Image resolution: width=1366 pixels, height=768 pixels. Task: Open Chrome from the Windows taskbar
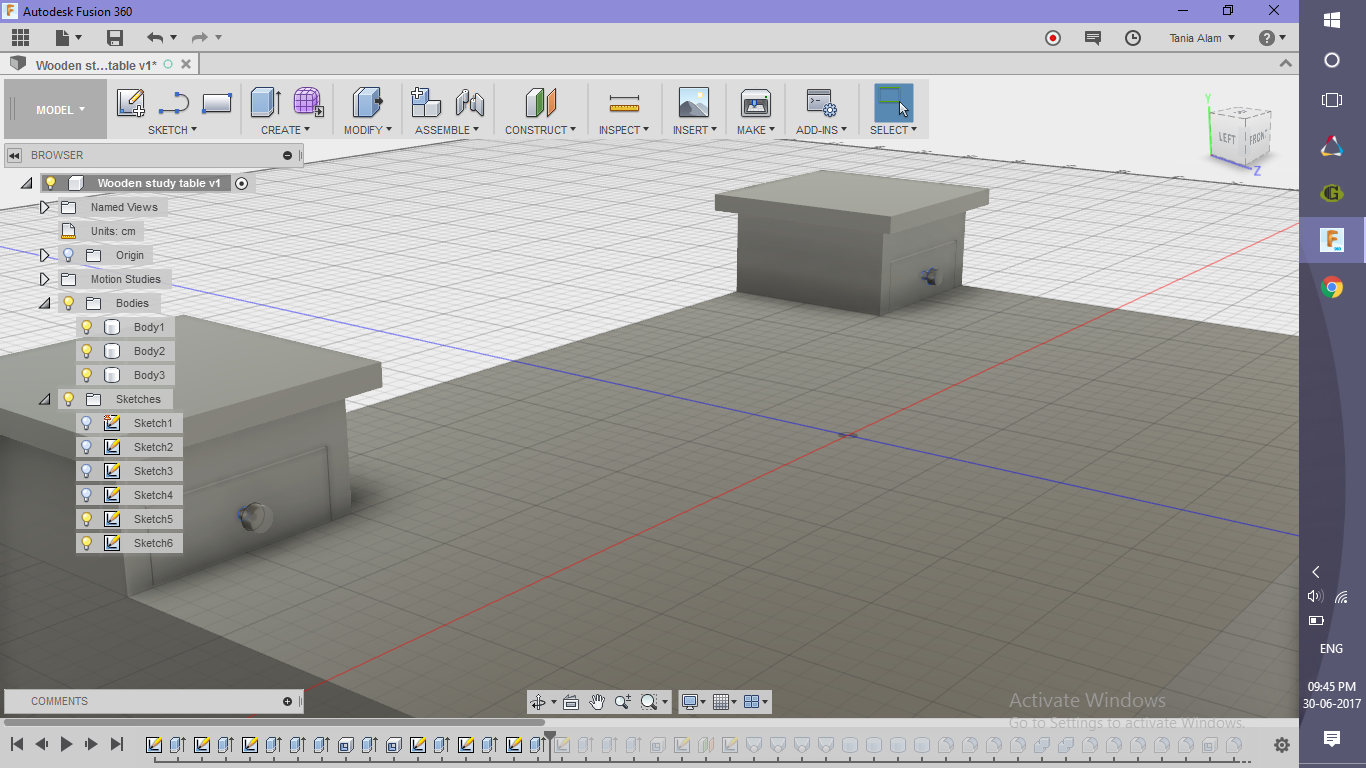pos(1332,288)
